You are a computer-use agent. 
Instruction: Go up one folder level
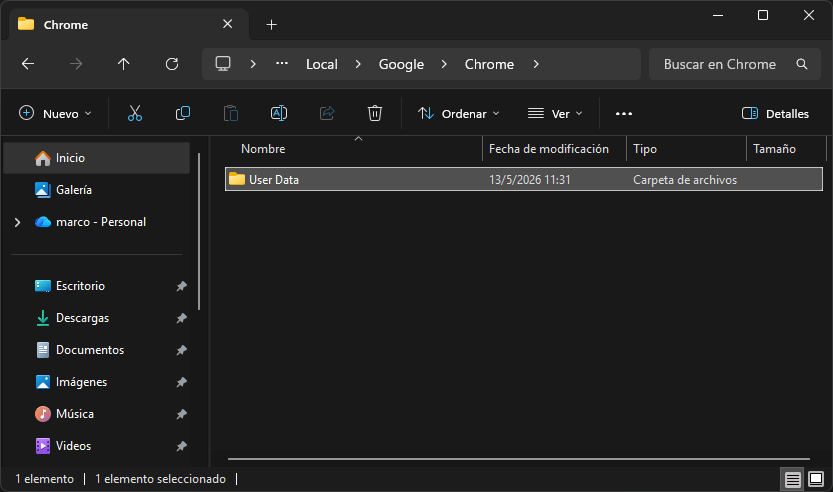coord(124,64)
